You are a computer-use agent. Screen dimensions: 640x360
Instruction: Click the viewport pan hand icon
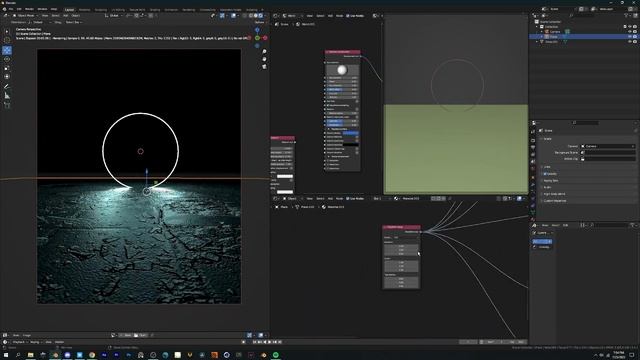coord(264,59)
